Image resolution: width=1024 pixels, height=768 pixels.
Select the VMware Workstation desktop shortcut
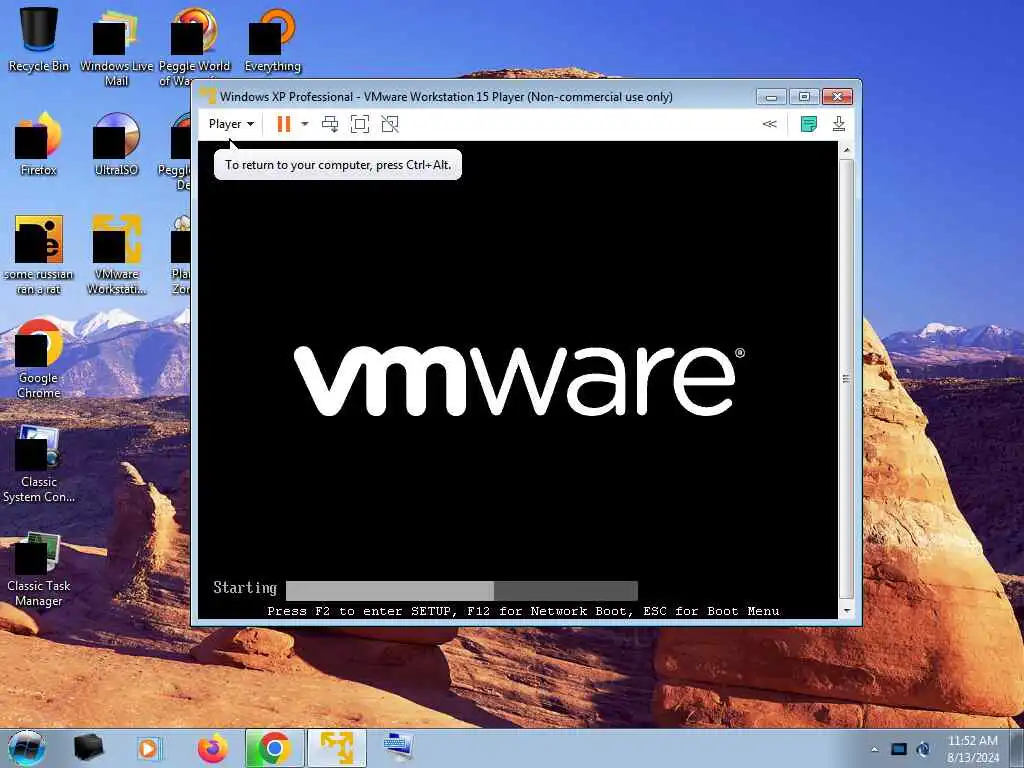click(116, 255)
